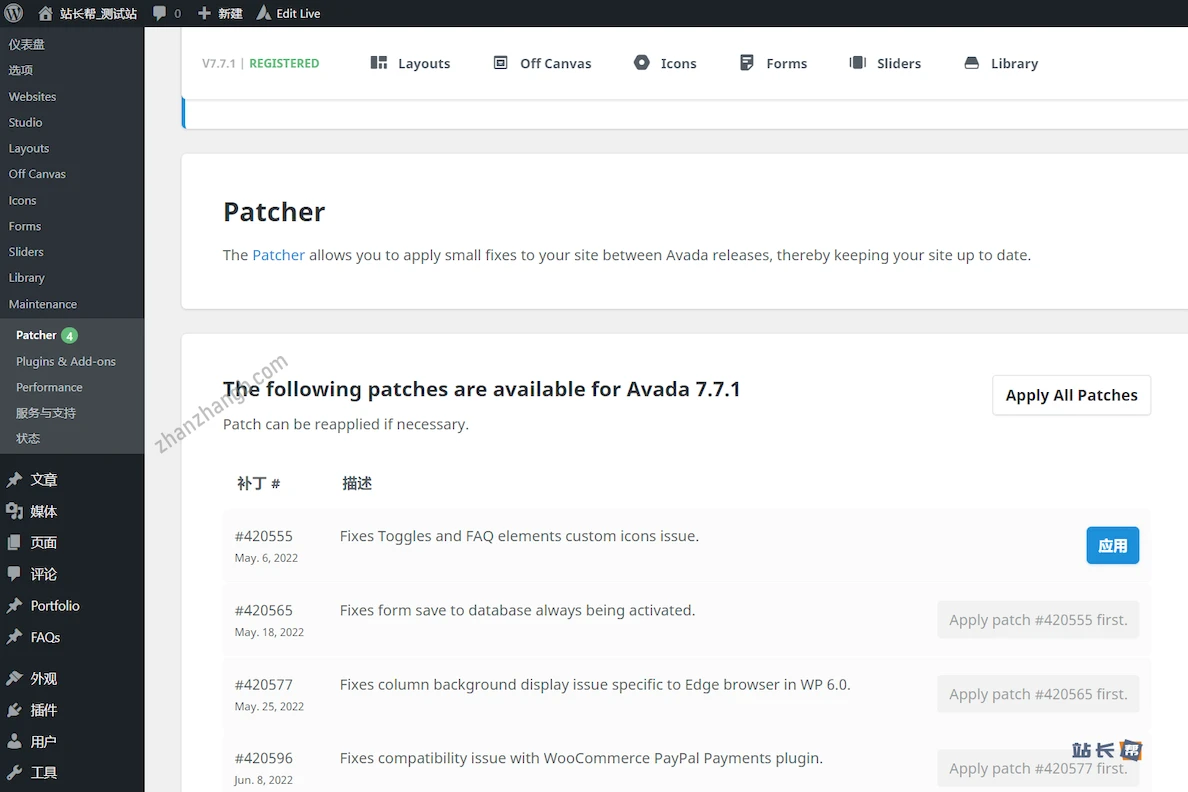The image size is (1188, 792).
Task: Select the Off Canvas icon in toolbar
Action: [x=501, y=63]
